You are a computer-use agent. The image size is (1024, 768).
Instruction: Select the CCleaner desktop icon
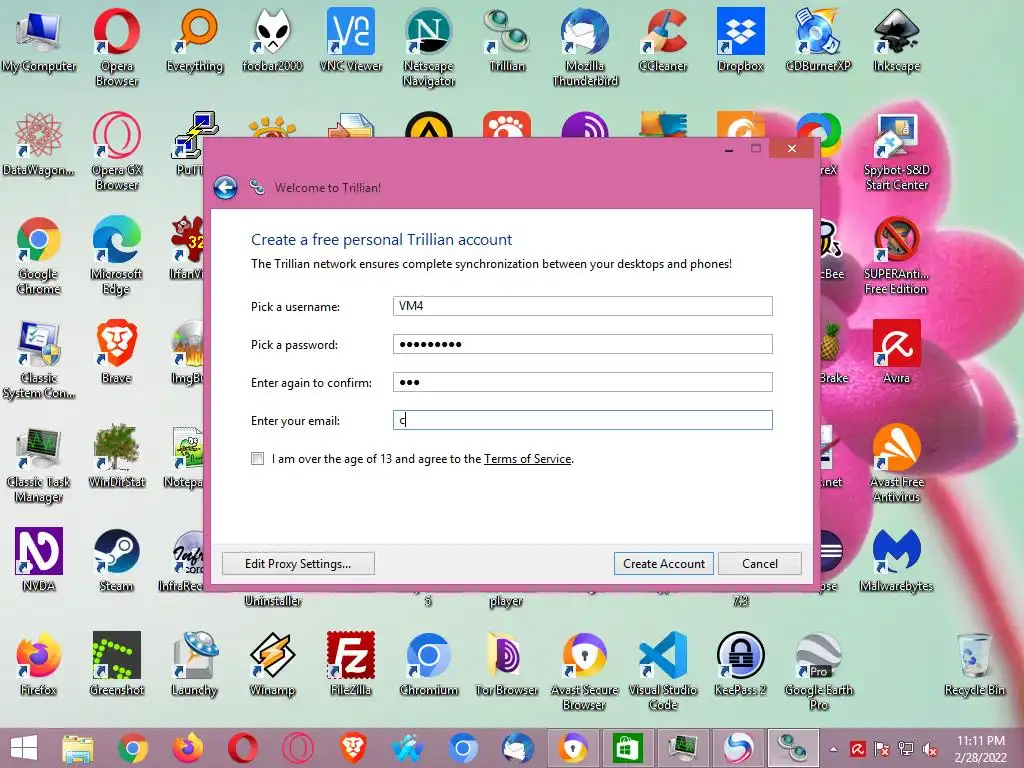tap(663, 40)
